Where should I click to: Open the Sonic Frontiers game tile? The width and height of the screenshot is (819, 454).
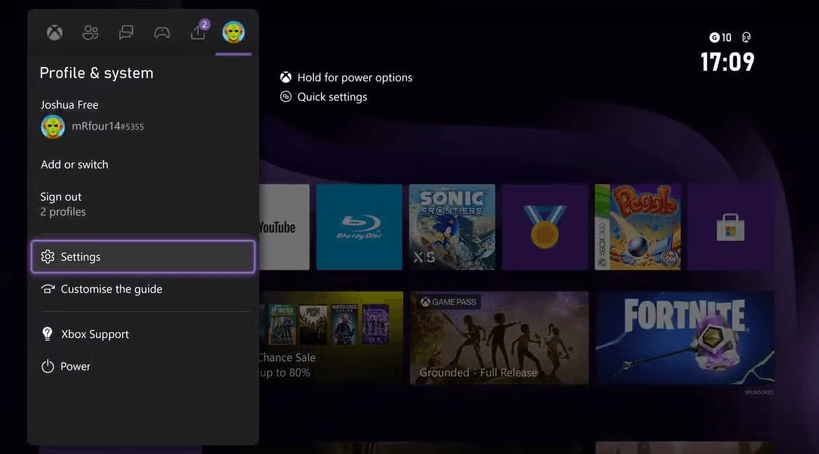point(451,227)
